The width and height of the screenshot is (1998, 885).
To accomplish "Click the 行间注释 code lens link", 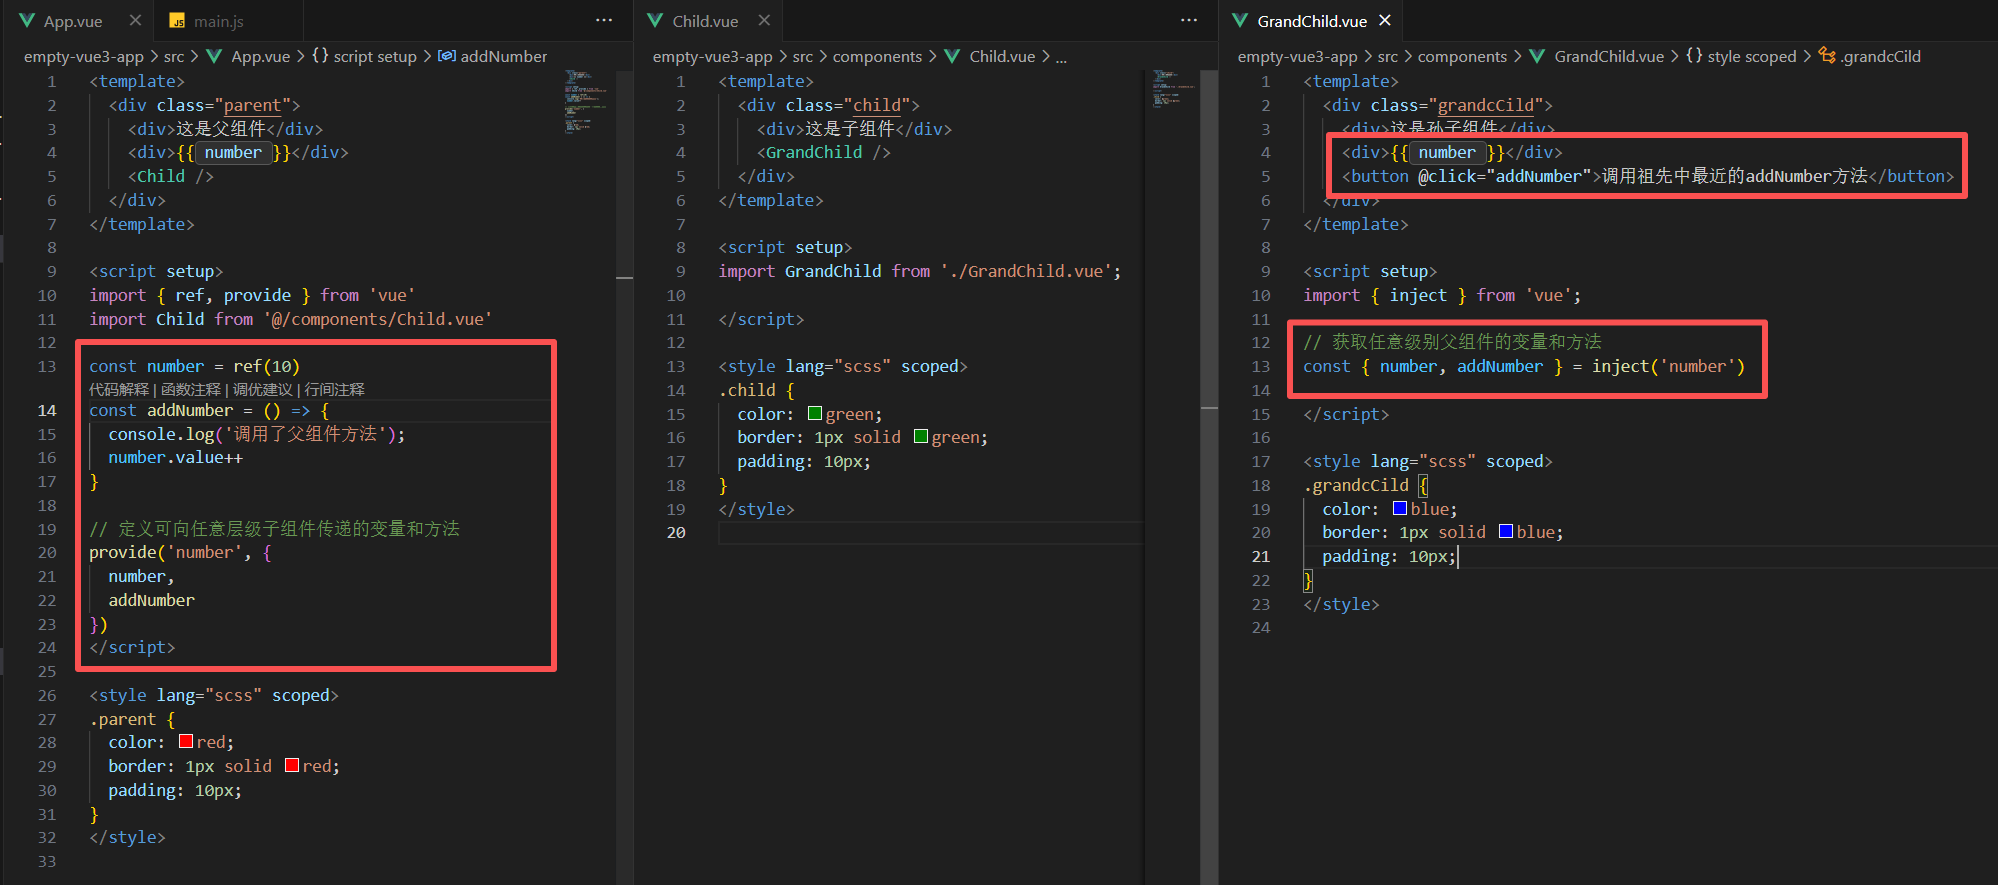I will coord(335,389).
